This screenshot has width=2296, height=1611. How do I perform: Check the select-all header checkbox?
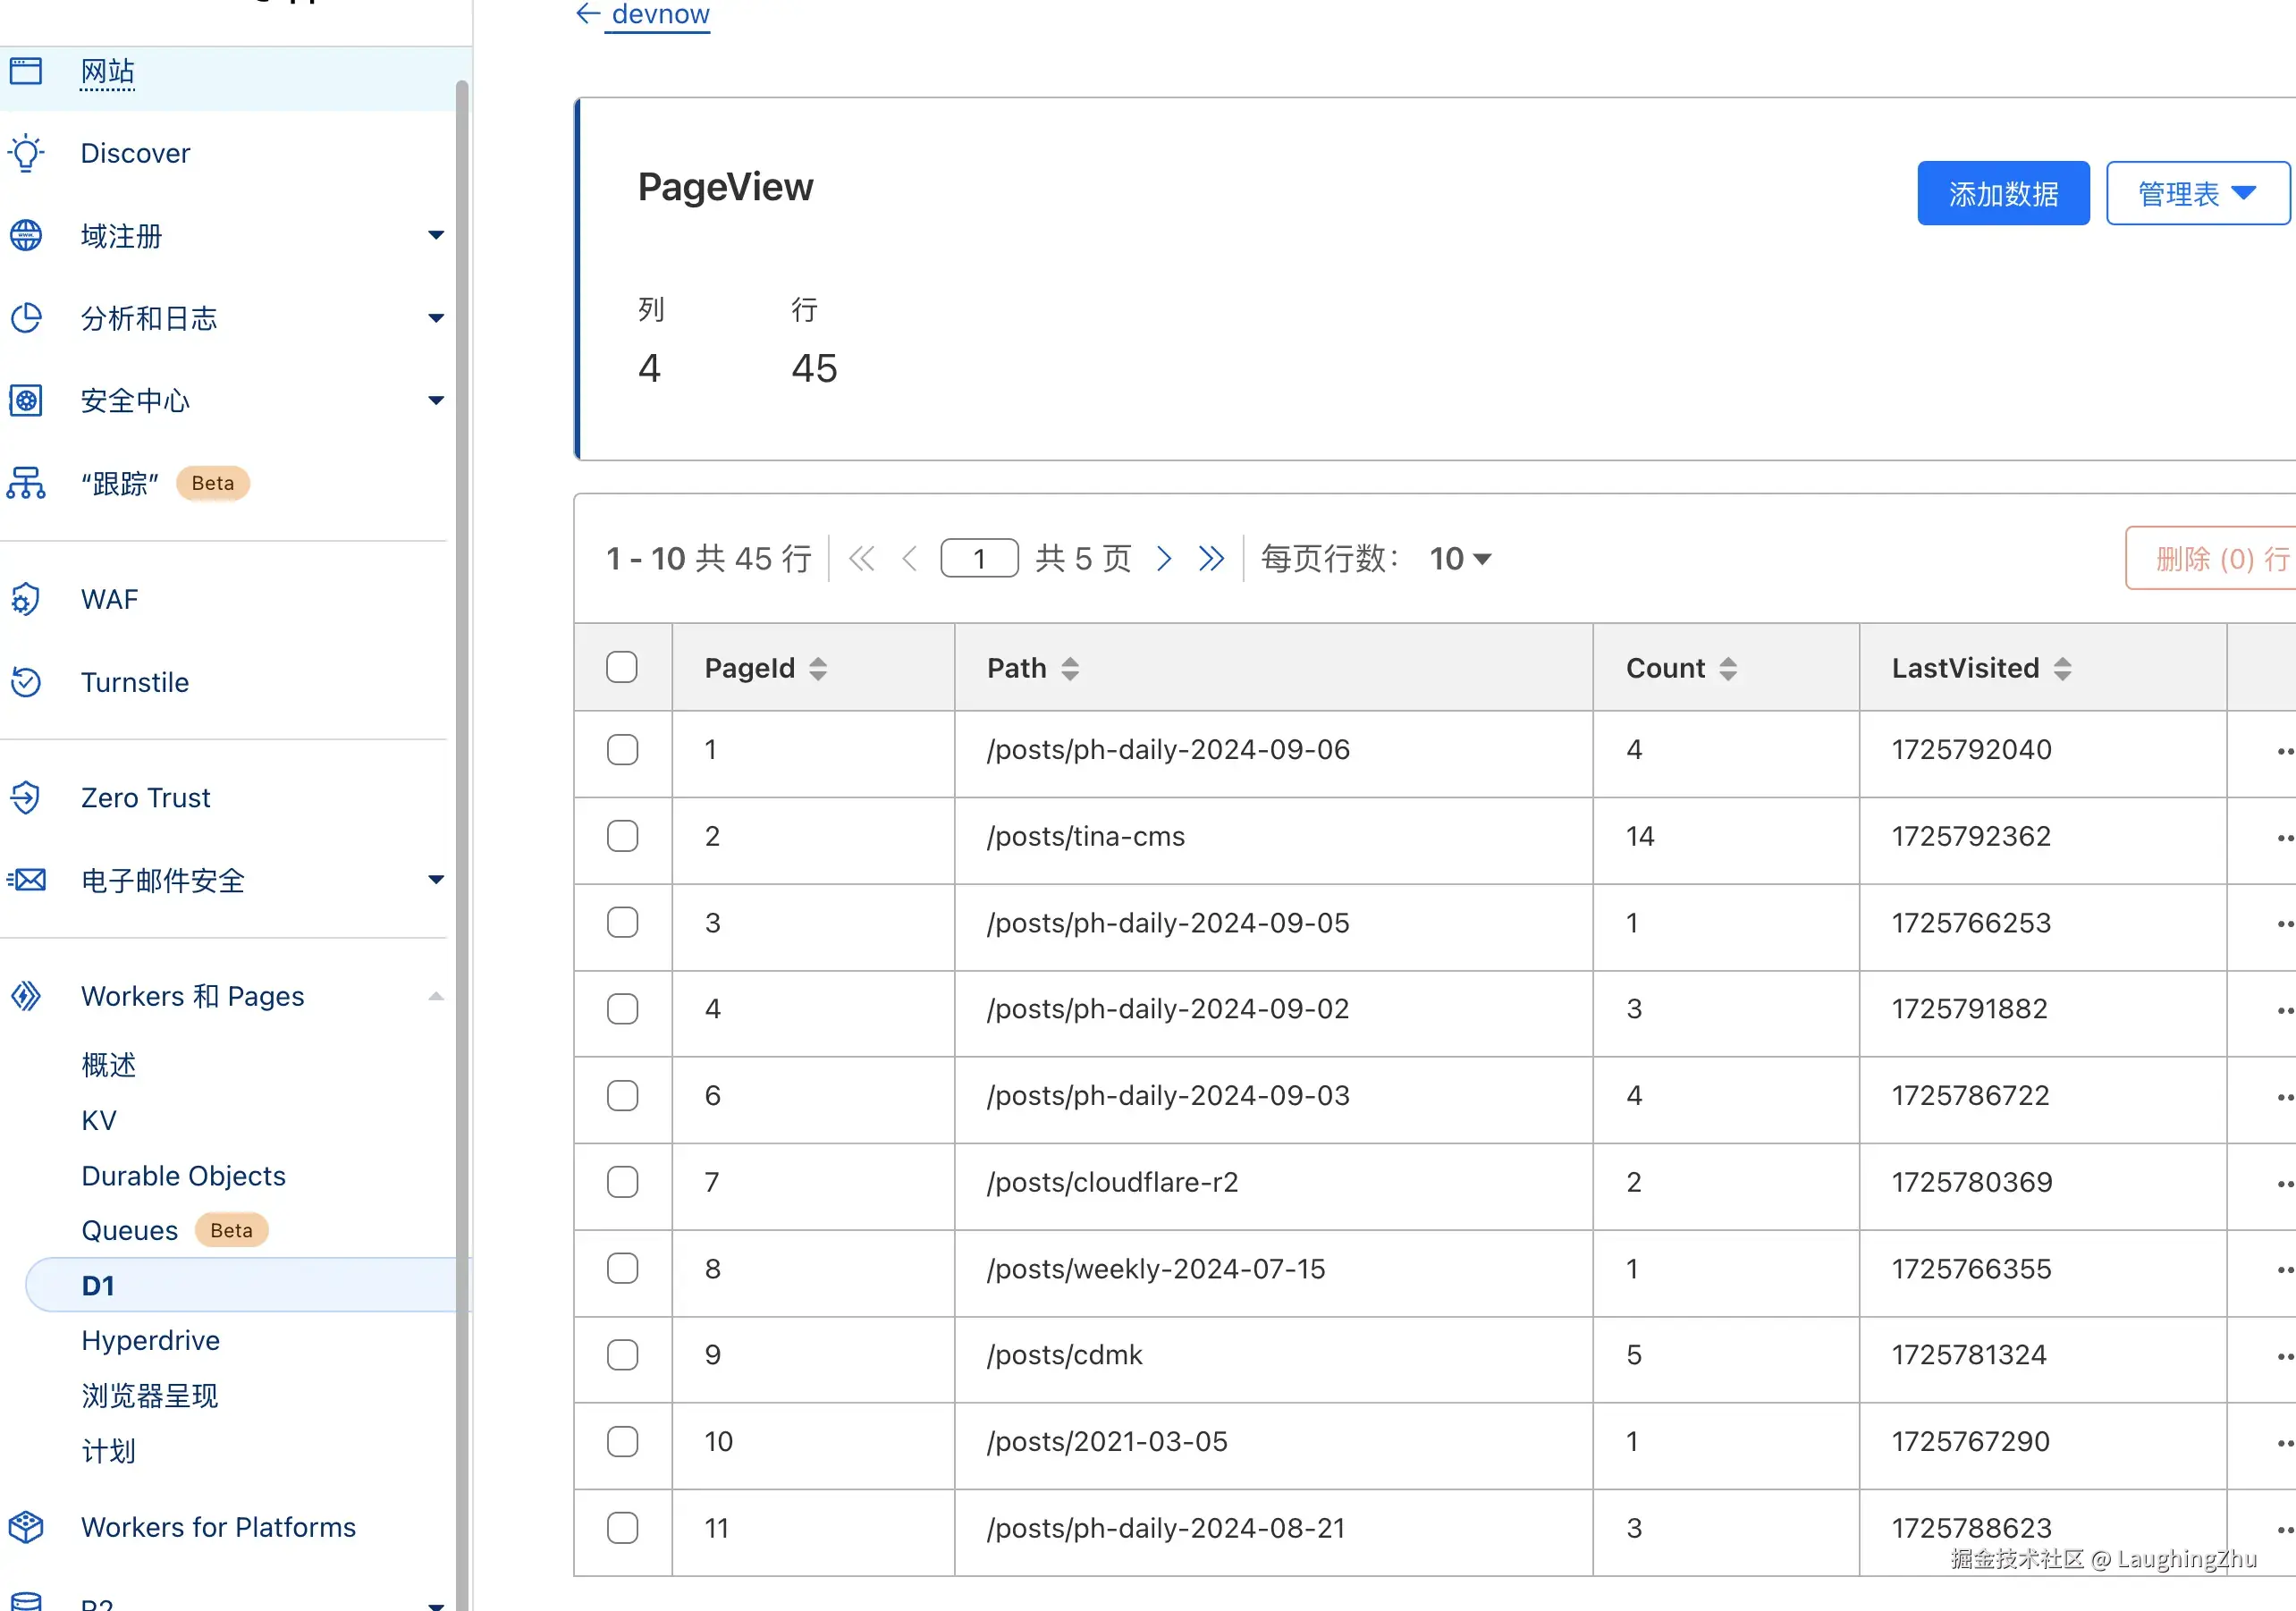click(622, 667)
